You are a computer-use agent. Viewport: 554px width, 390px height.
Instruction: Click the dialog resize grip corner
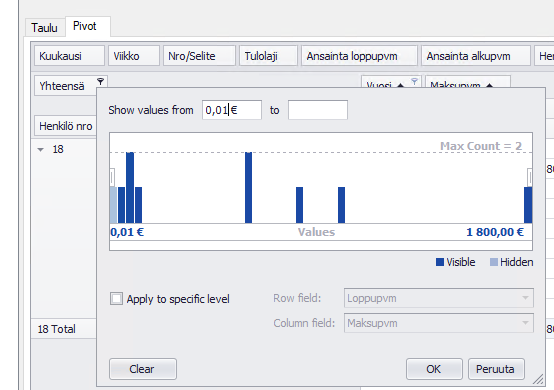pos(538,379)
